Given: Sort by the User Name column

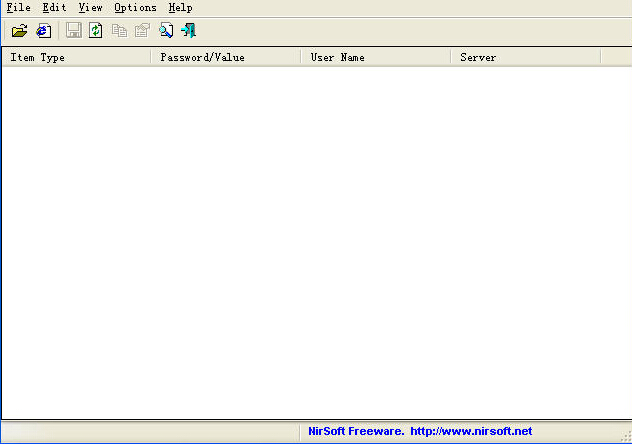Looking at the screenshot, I should coord(375,57).
